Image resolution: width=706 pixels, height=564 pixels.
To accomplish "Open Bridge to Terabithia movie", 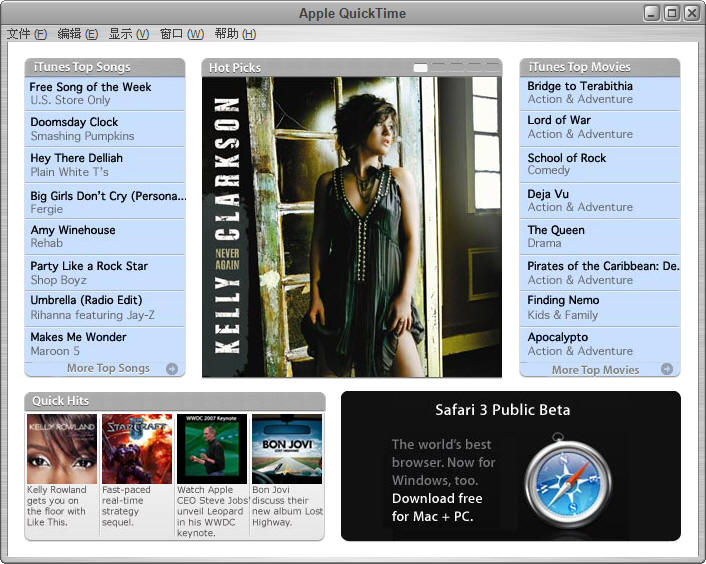I will click(600, 93).
